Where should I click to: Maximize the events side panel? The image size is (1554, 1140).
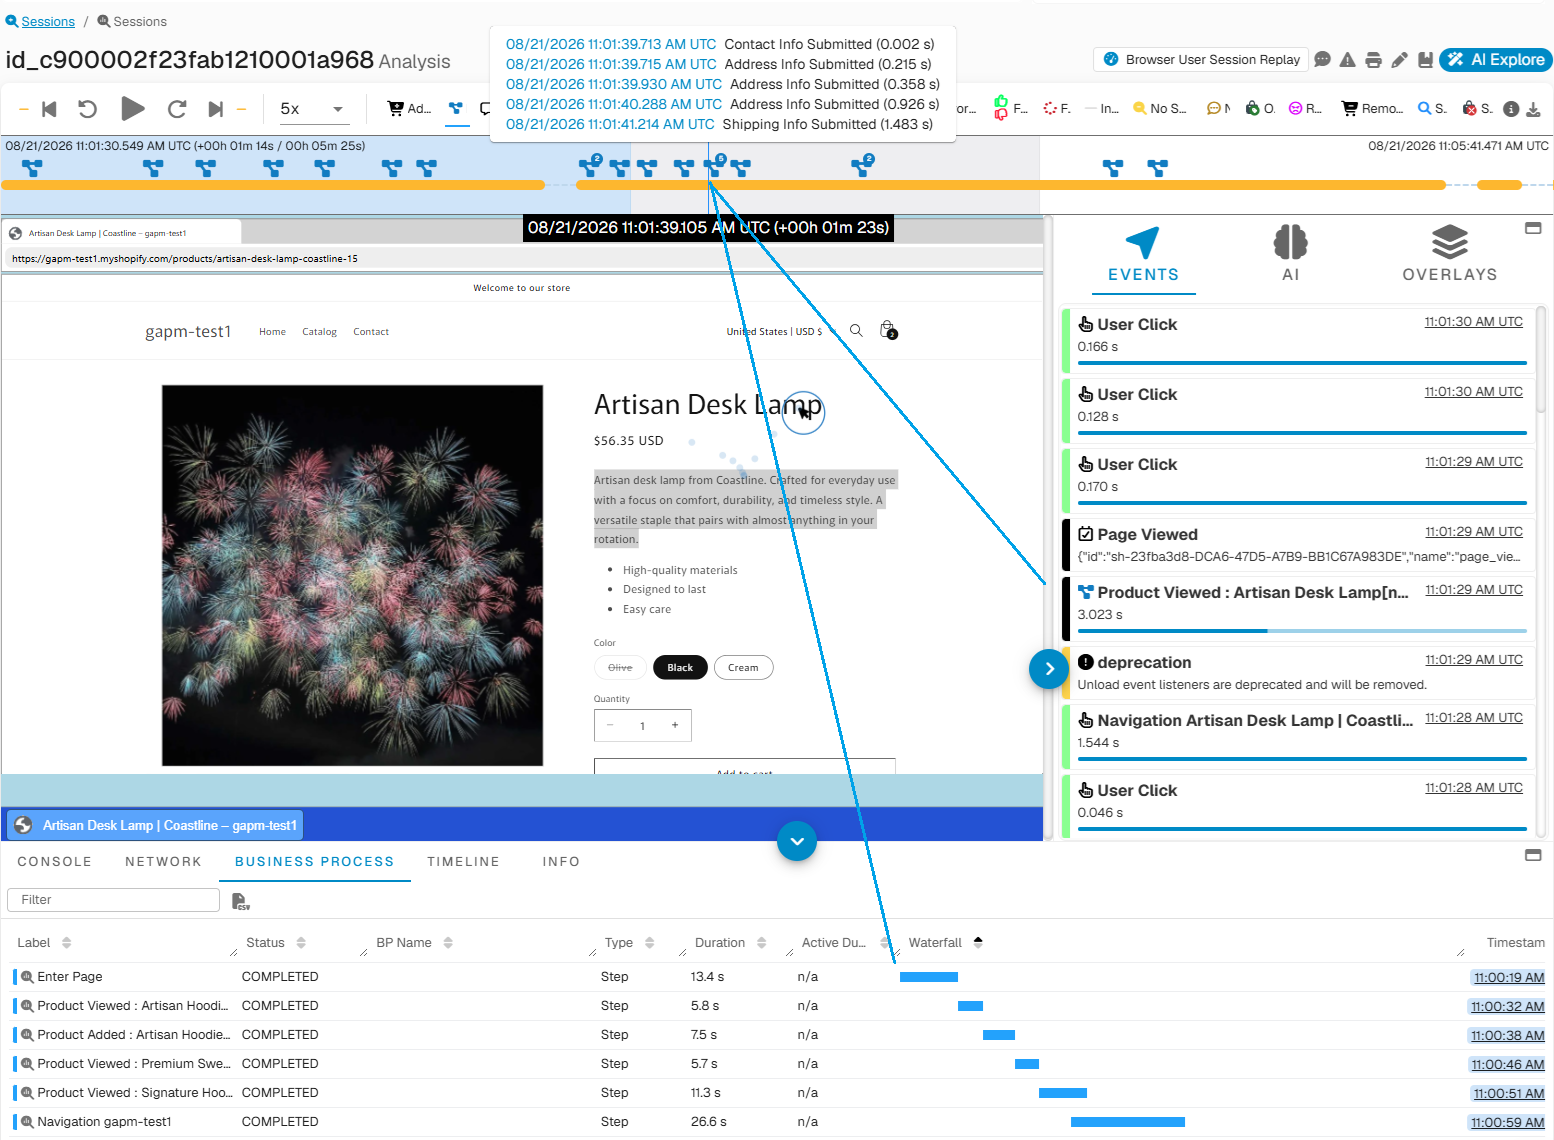point(1533,228)
